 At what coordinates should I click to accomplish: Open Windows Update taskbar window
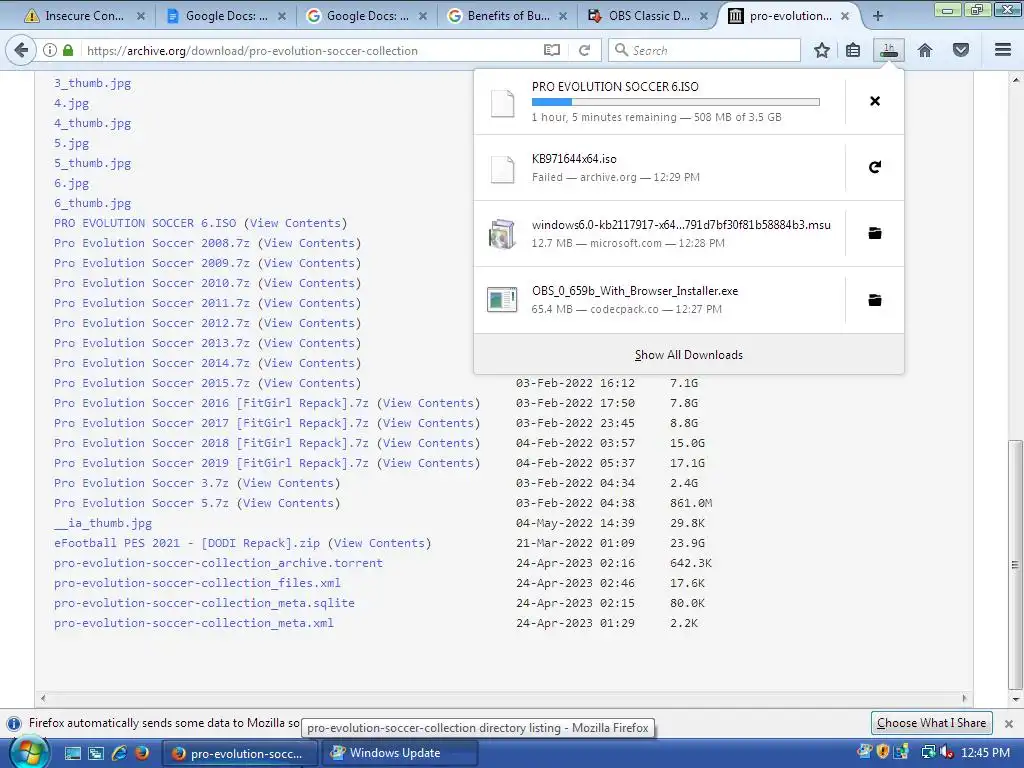(x=400, y=753)
